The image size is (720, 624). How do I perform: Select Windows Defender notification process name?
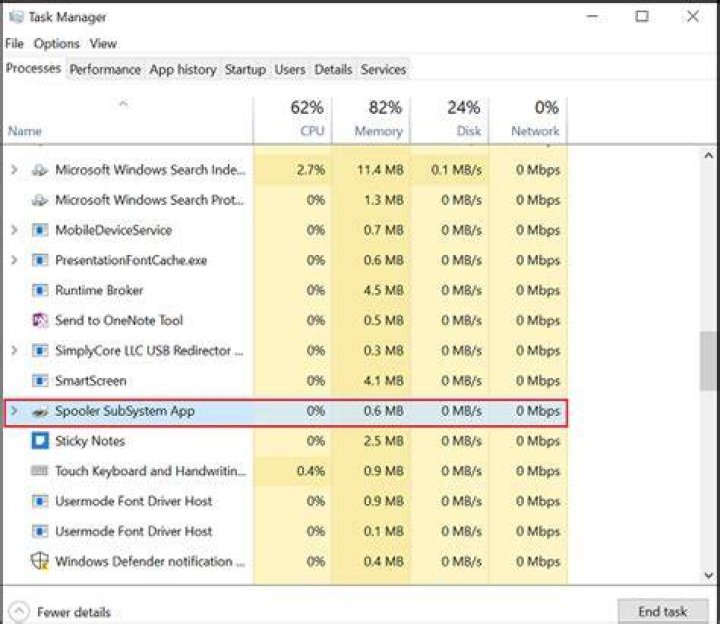pos(150,562)
